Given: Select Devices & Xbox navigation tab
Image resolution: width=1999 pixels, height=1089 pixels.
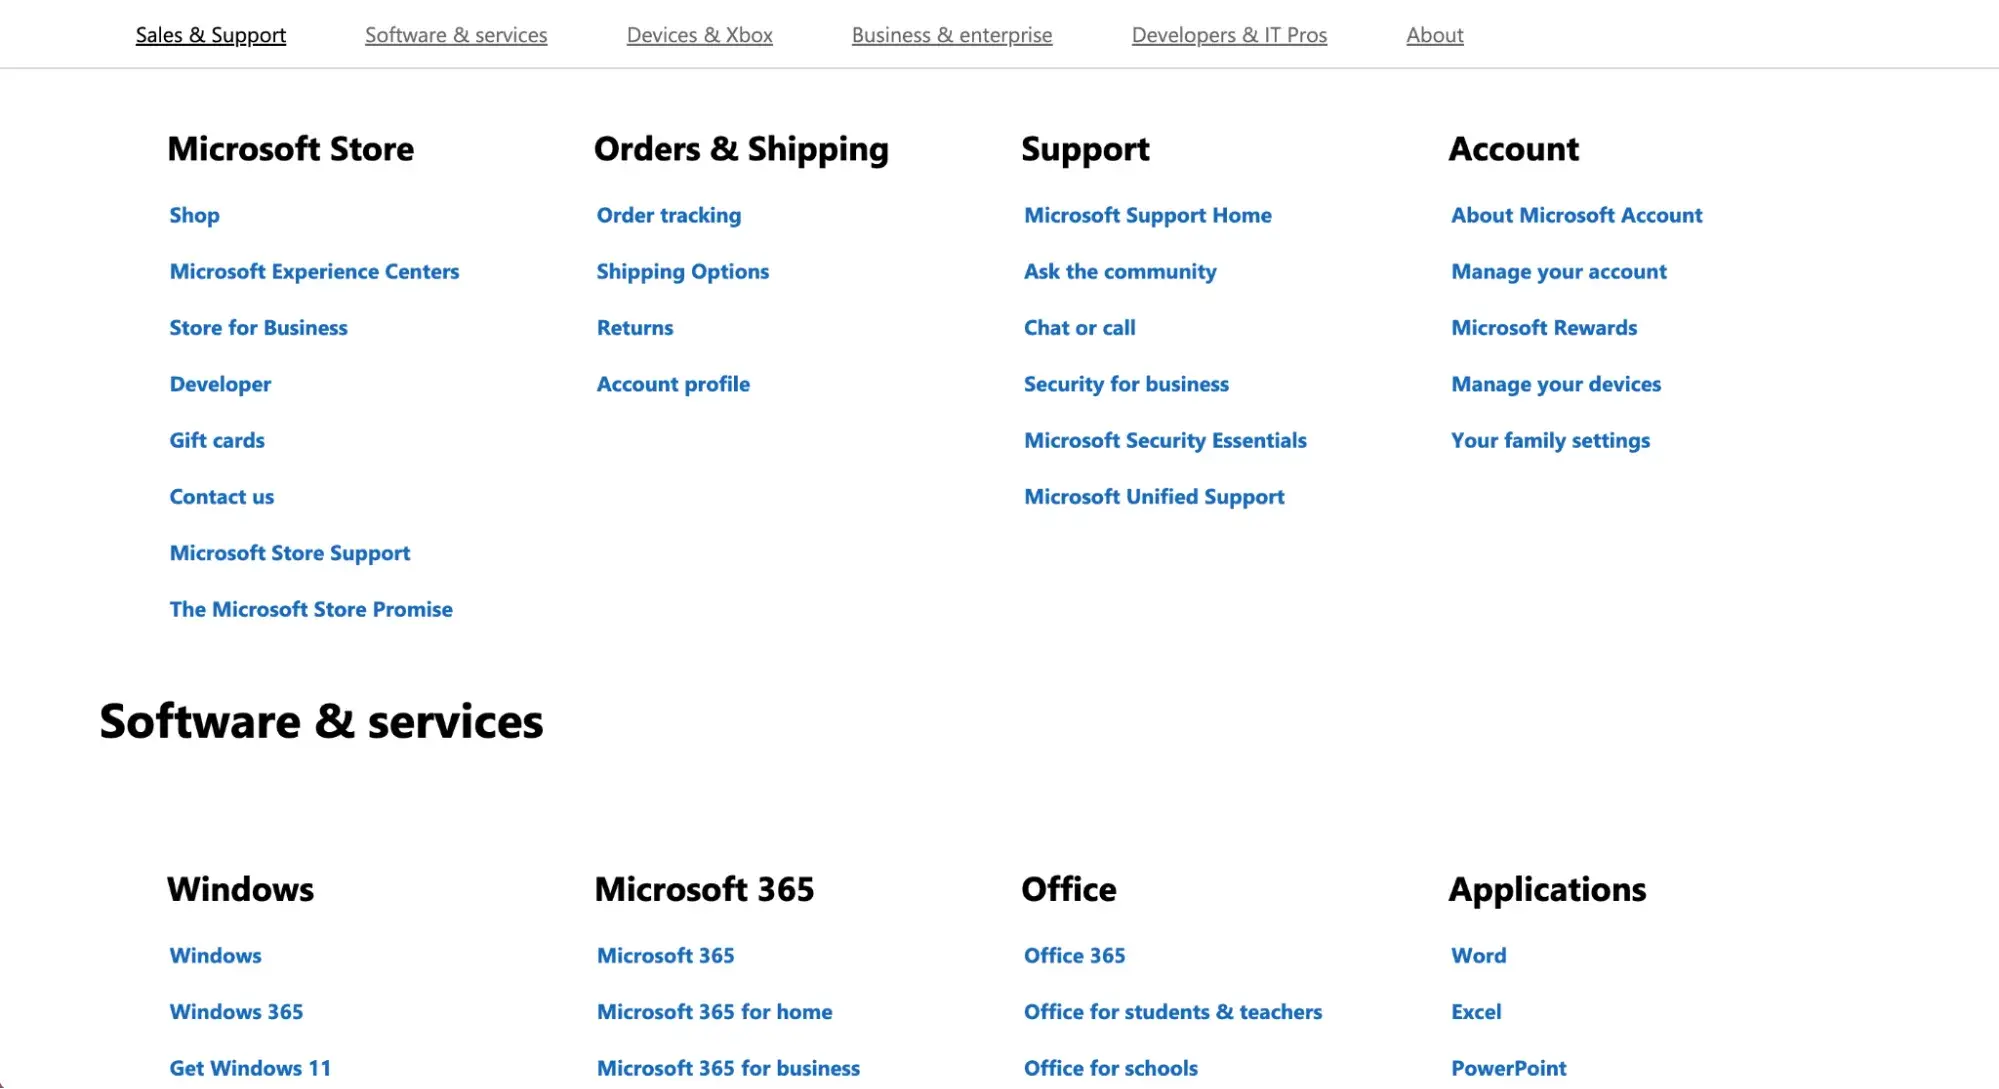Looking at the screenshot, I should pos(699,35).
